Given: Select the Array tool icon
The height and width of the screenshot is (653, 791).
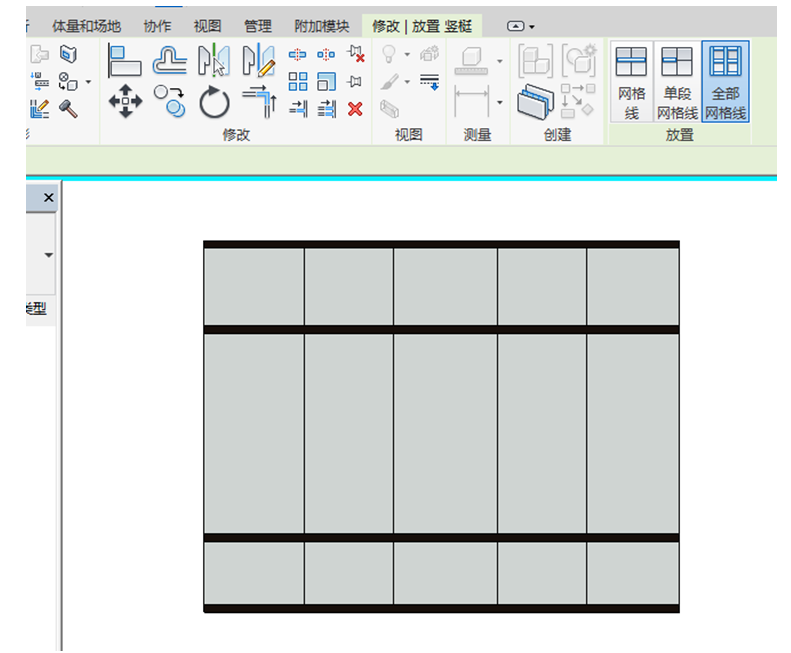Looking at the screenshot, I should point(298,82).
